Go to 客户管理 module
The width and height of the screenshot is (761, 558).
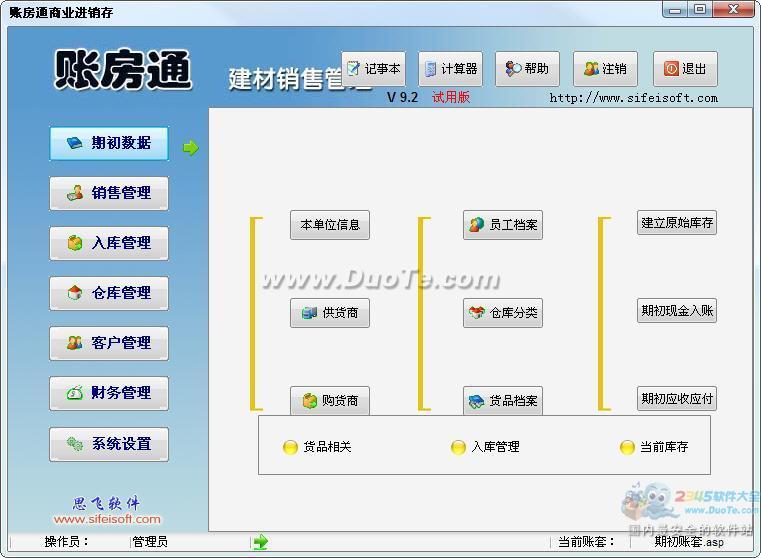click(109, 343)
